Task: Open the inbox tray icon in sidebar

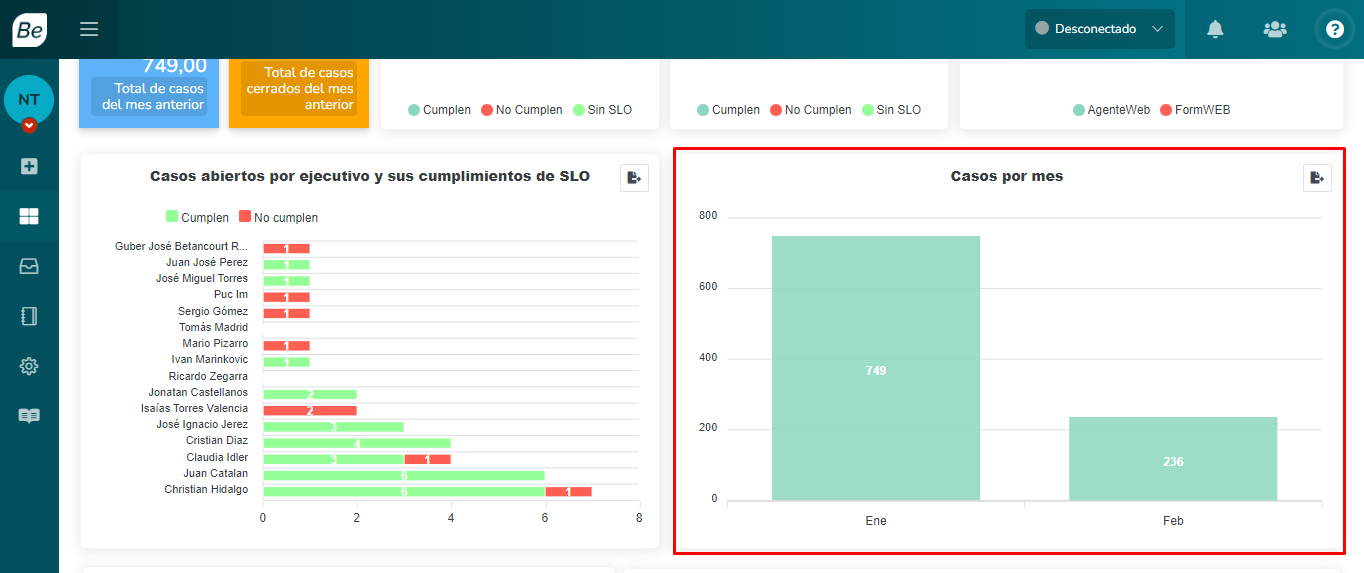Action: (29, 266)
